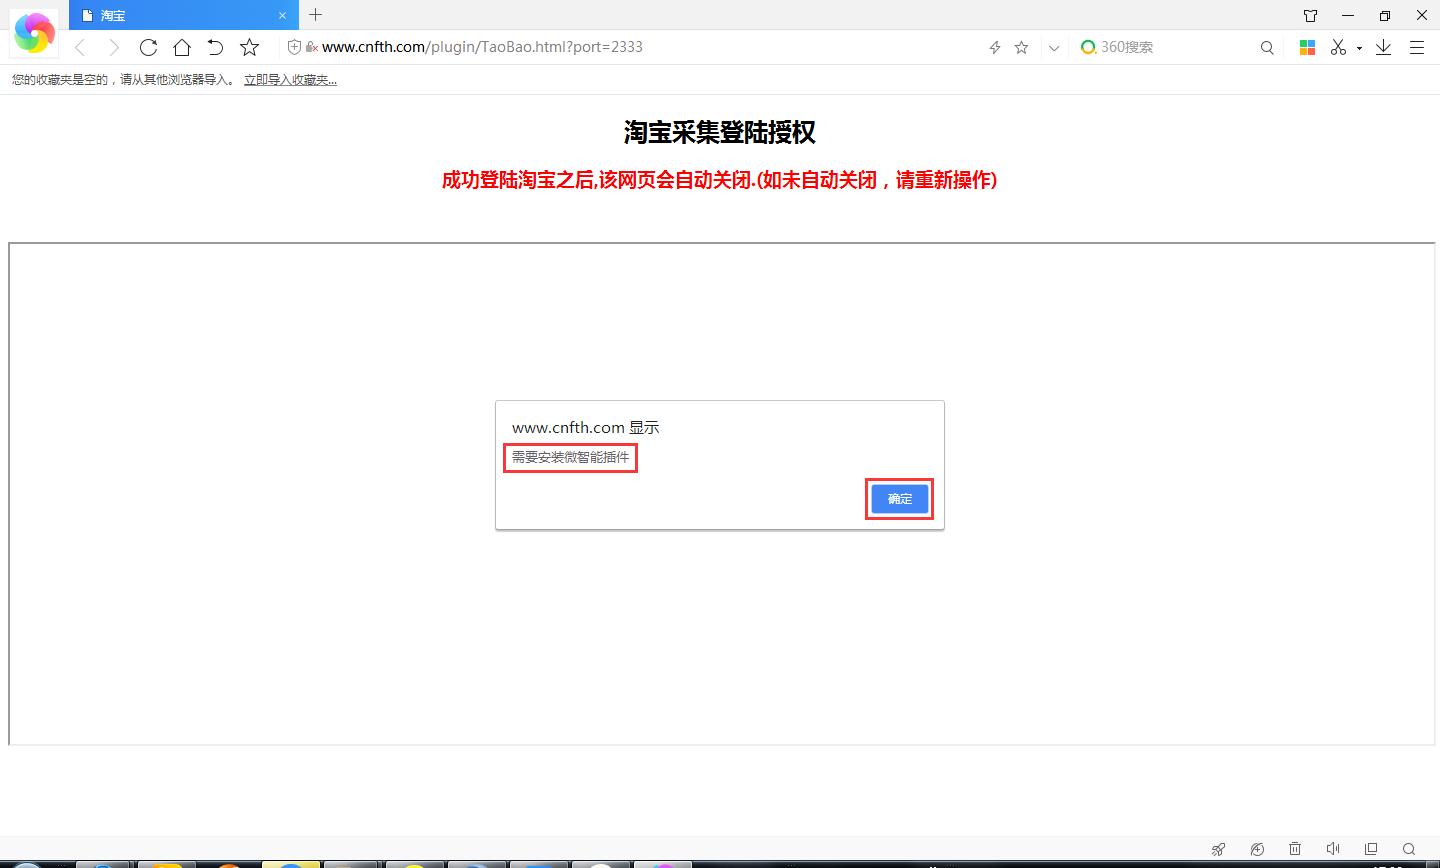This screenshot has width=1440, height=868.
Task: Click 确定 button in the alert dialog
Action: click(x=900, y=499)
